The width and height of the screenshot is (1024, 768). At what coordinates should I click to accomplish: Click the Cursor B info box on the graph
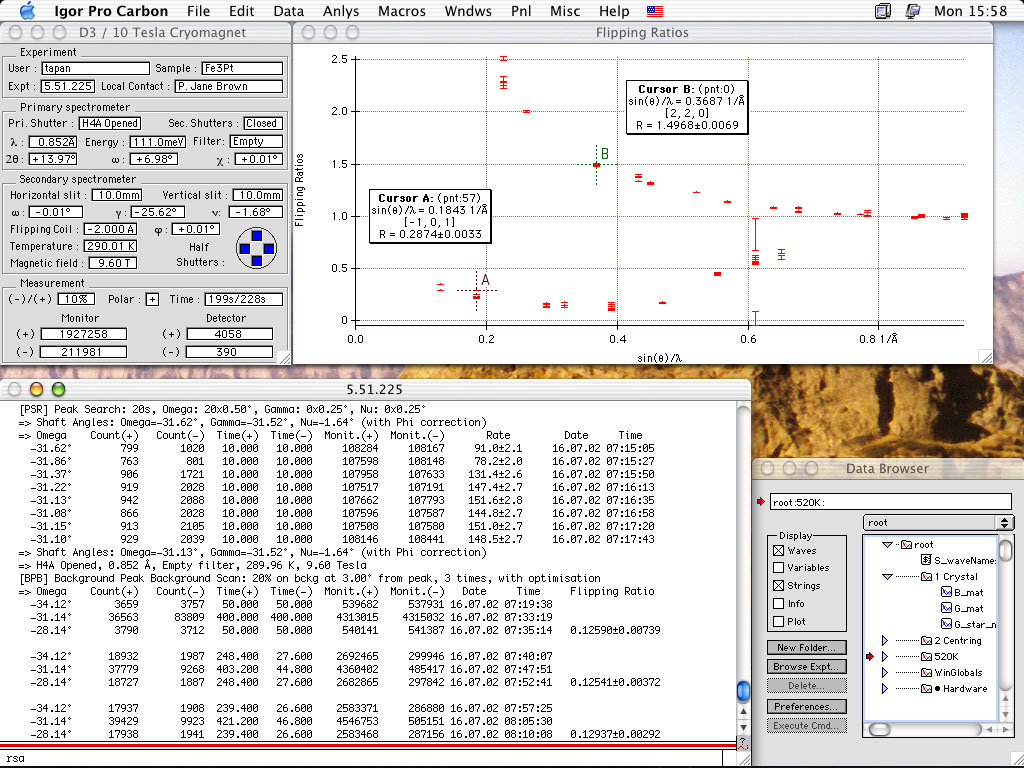tap(687, 107)
